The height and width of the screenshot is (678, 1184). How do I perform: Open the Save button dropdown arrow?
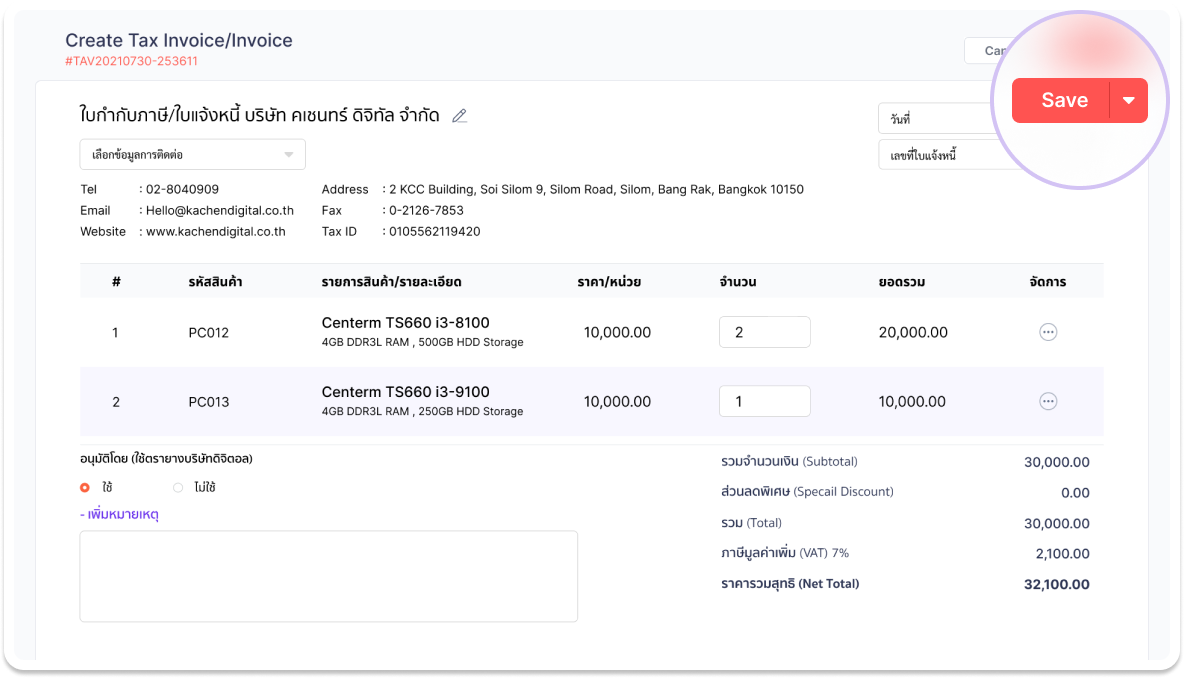point(1129,101)
